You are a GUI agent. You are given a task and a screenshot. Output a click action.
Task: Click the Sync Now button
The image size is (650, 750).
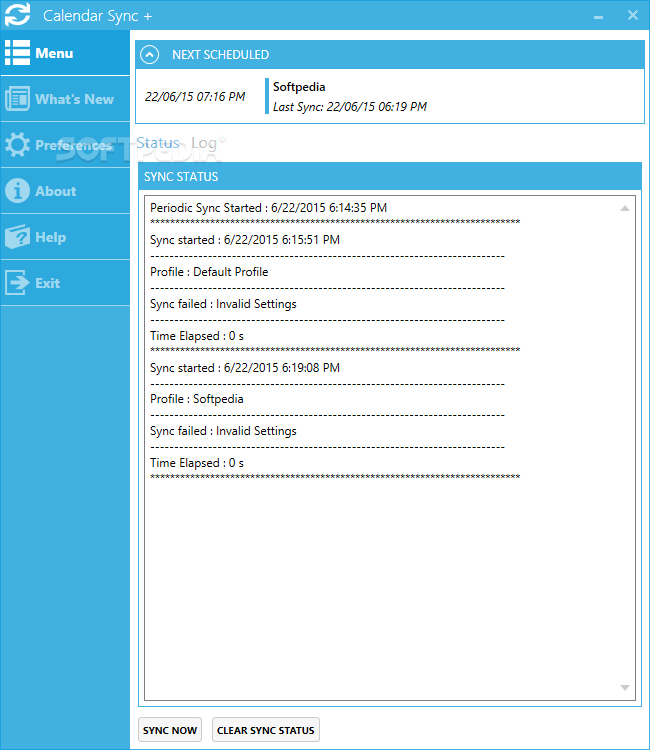[x=170, y=730]
